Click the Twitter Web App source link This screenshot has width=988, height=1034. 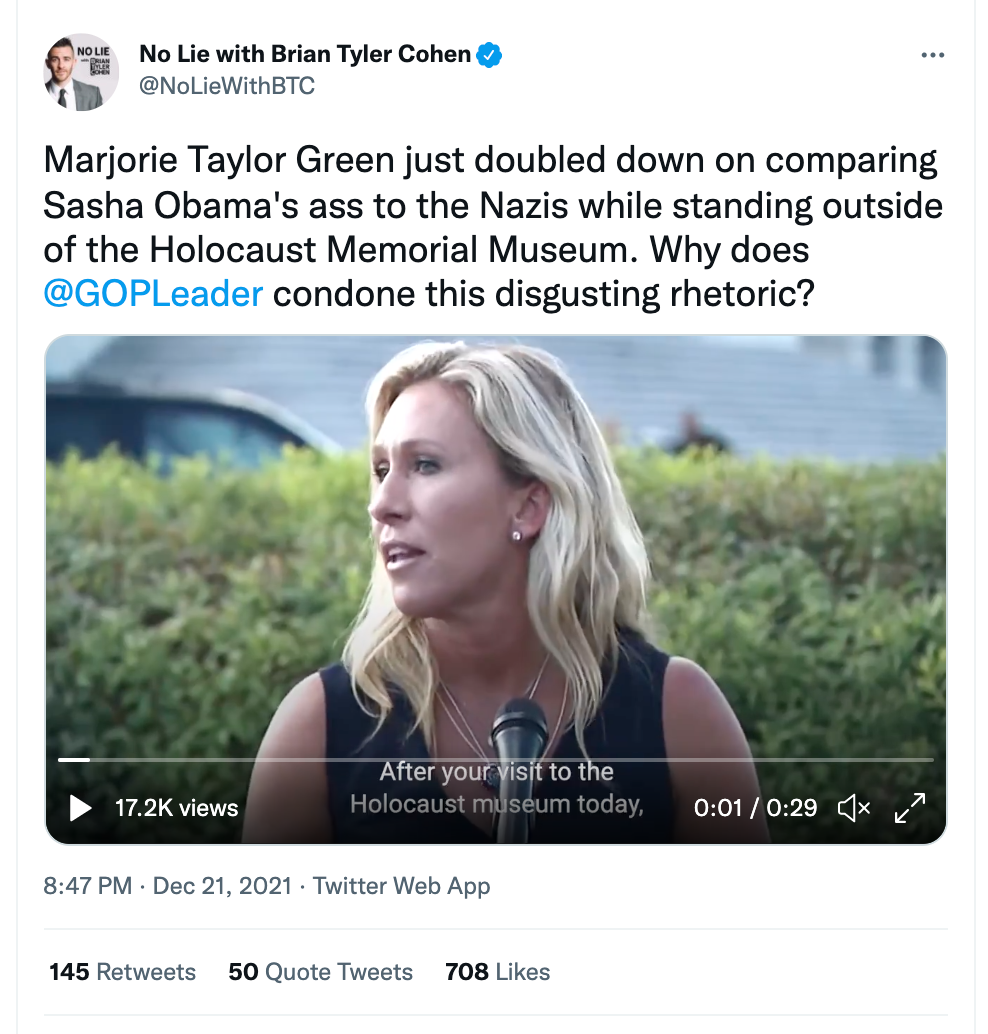(x=402, y=886)
